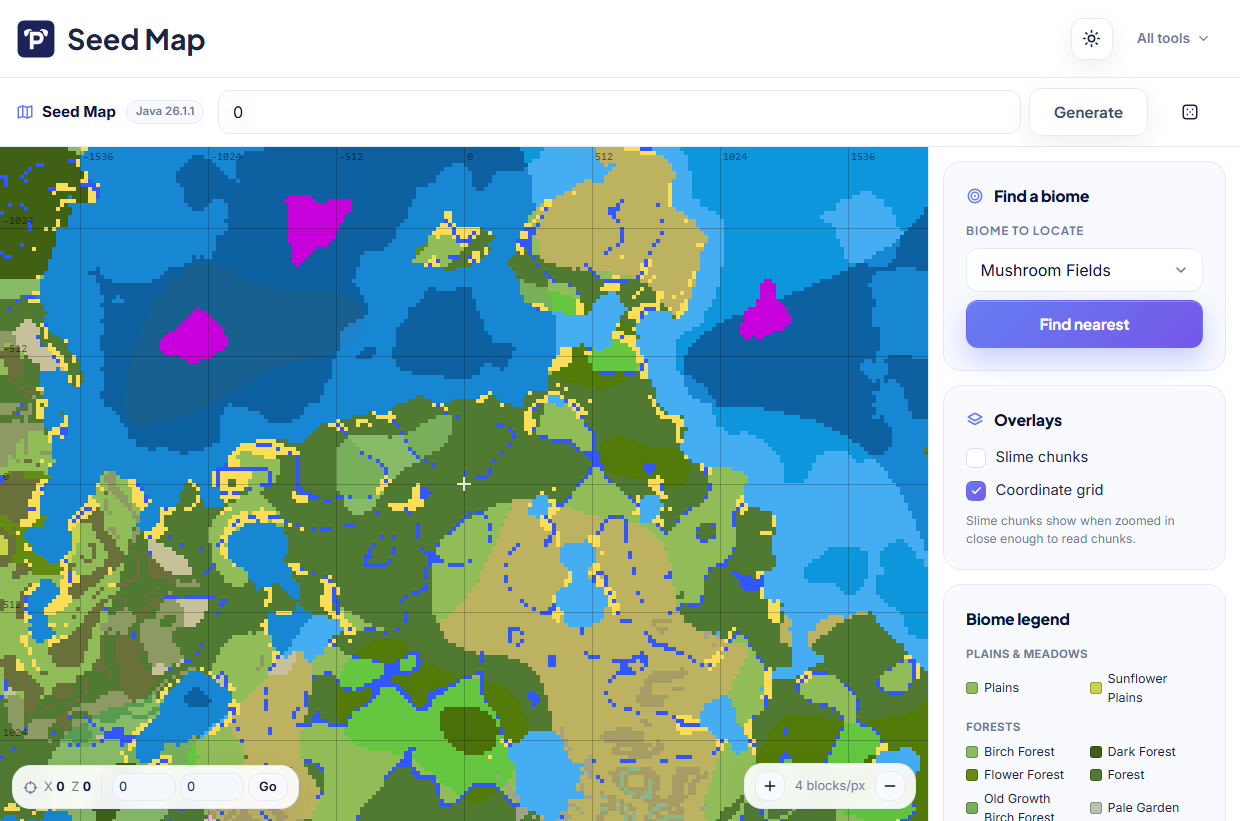Viewport: 1240px width, 821px height.
Task: Click the Seed Map site logo icon
Action: click(36, 39)
